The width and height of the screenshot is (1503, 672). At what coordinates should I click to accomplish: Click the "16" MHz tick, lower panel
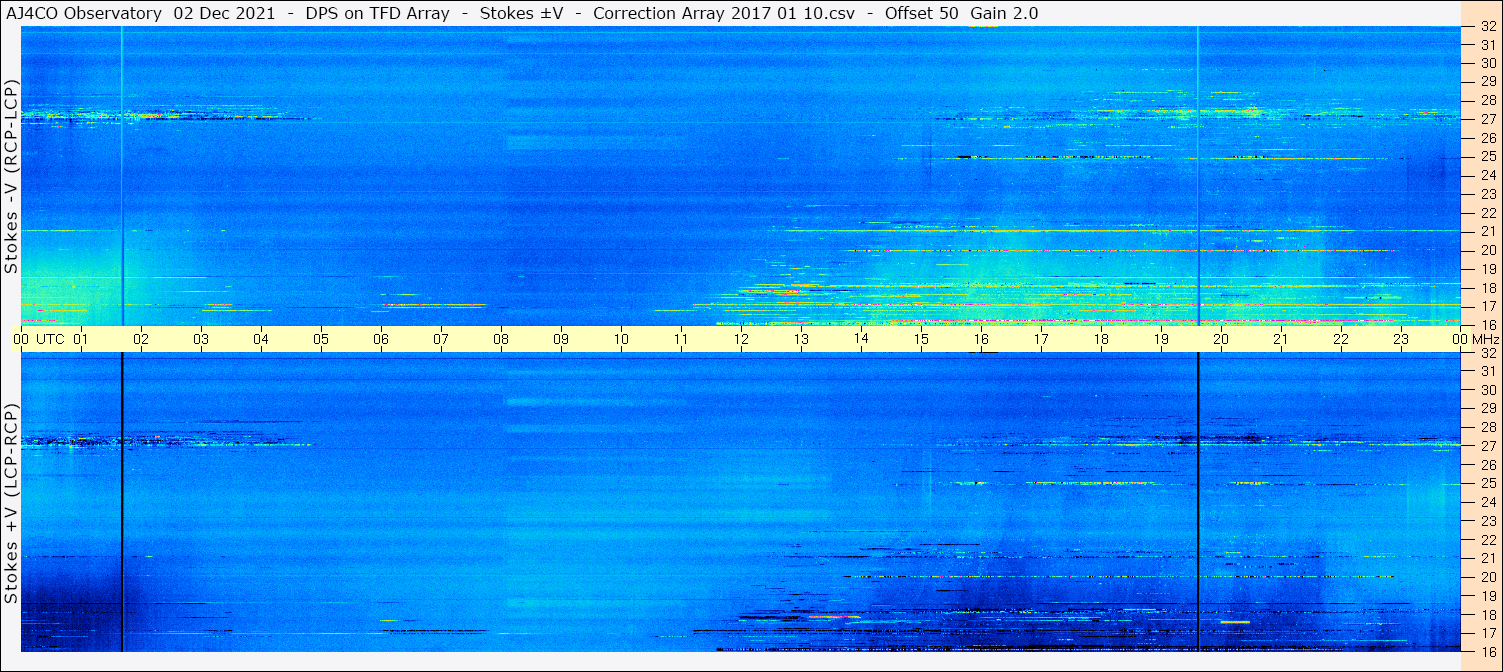point(1487,651)
